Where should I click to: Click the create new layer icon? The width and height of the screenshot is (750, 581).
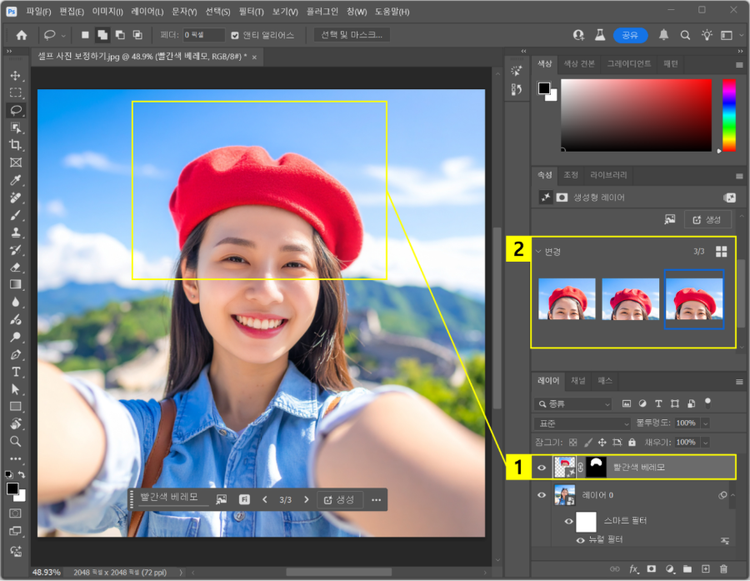(705, 570)
